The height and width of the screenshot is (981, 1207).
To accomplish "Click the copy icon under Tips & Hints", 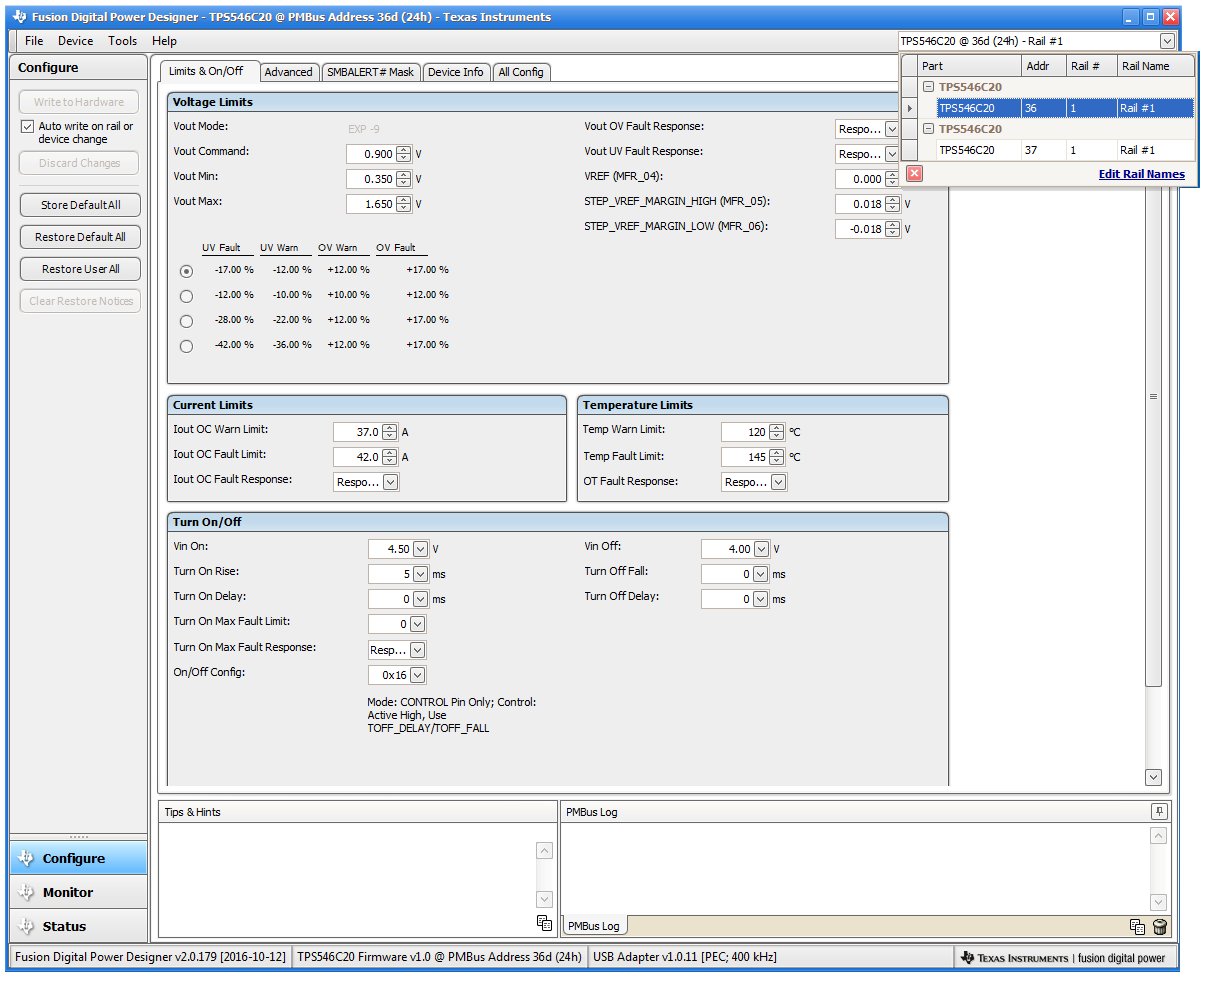I will pos(544,923).
